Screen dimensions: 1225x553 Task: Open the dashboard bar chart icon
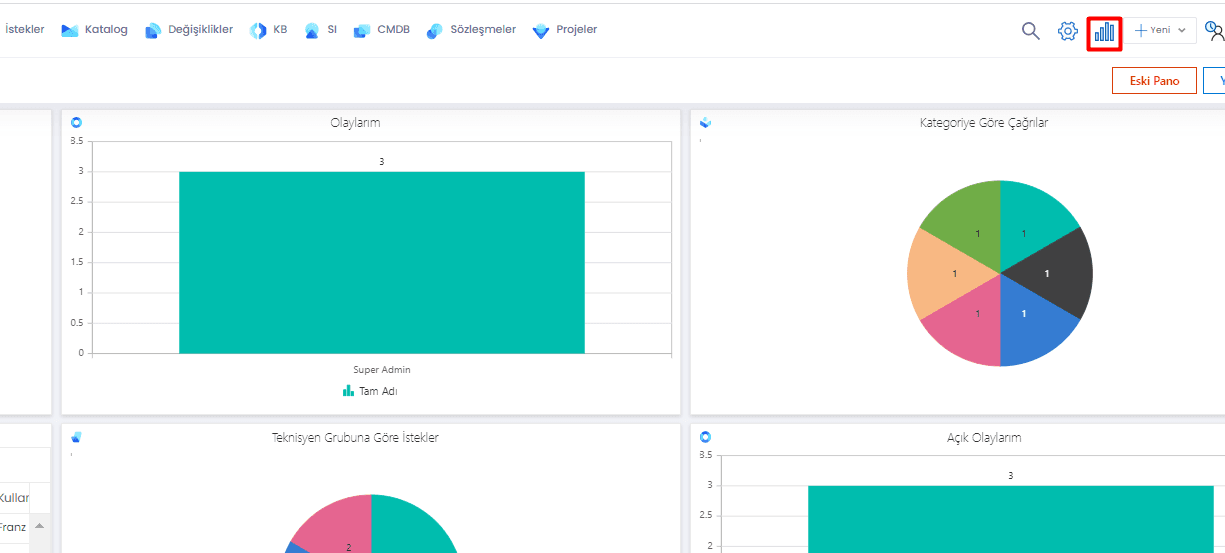(x=1104, y=31)
